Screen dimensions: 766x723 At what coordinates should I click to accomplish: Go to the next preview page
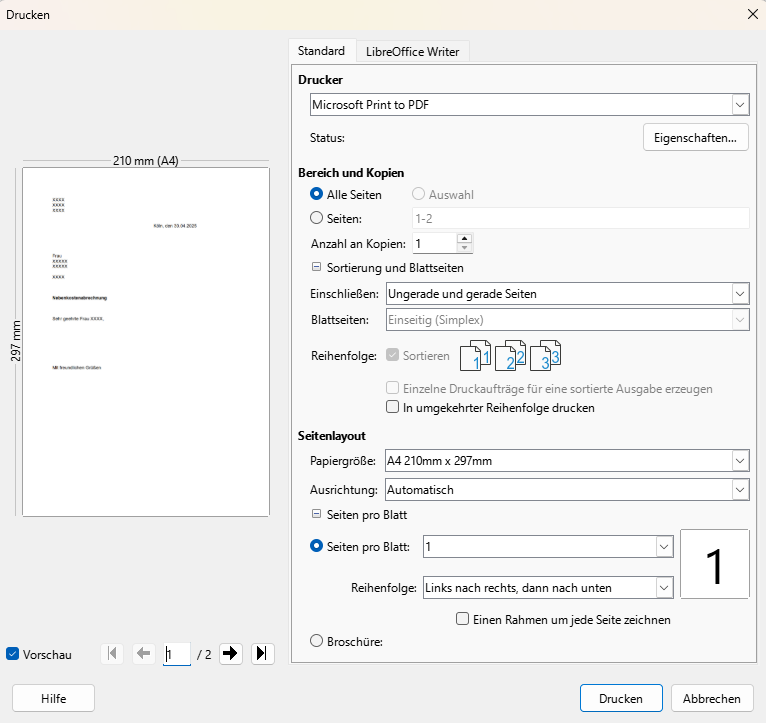[231, 653]
